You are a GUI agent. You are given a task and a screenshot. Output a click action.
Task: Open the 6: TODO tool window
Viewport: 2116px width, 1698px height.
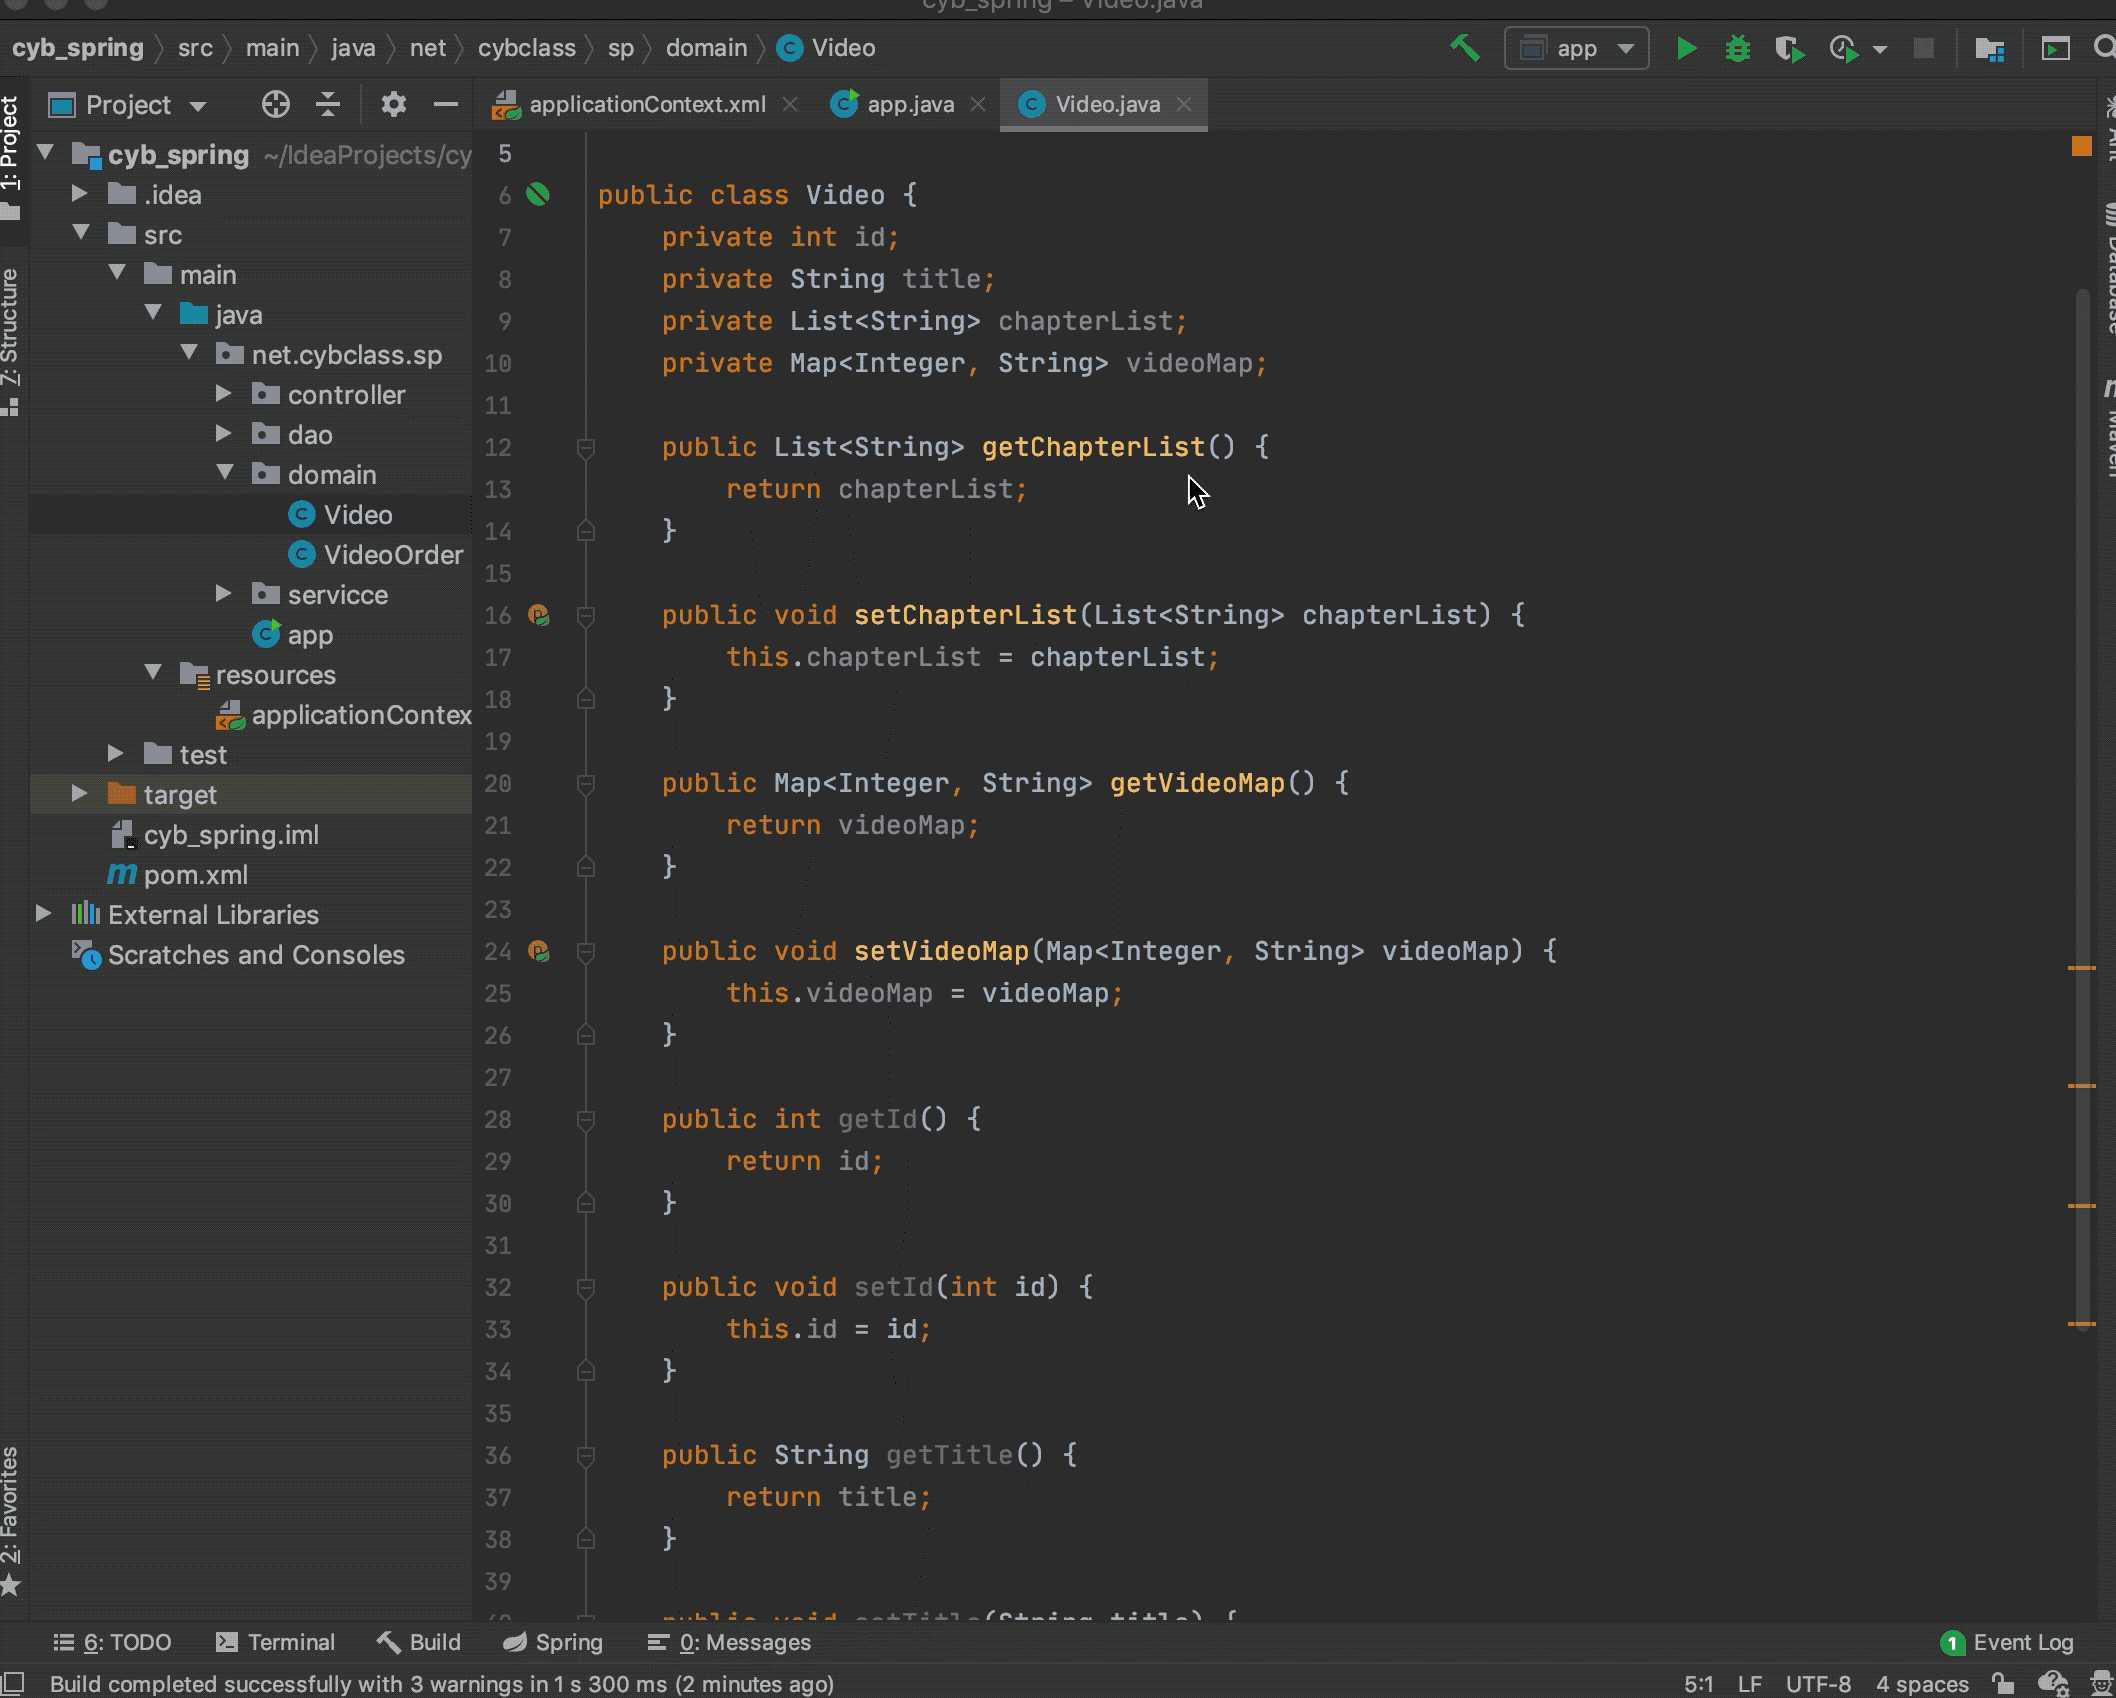(112, 1642)
